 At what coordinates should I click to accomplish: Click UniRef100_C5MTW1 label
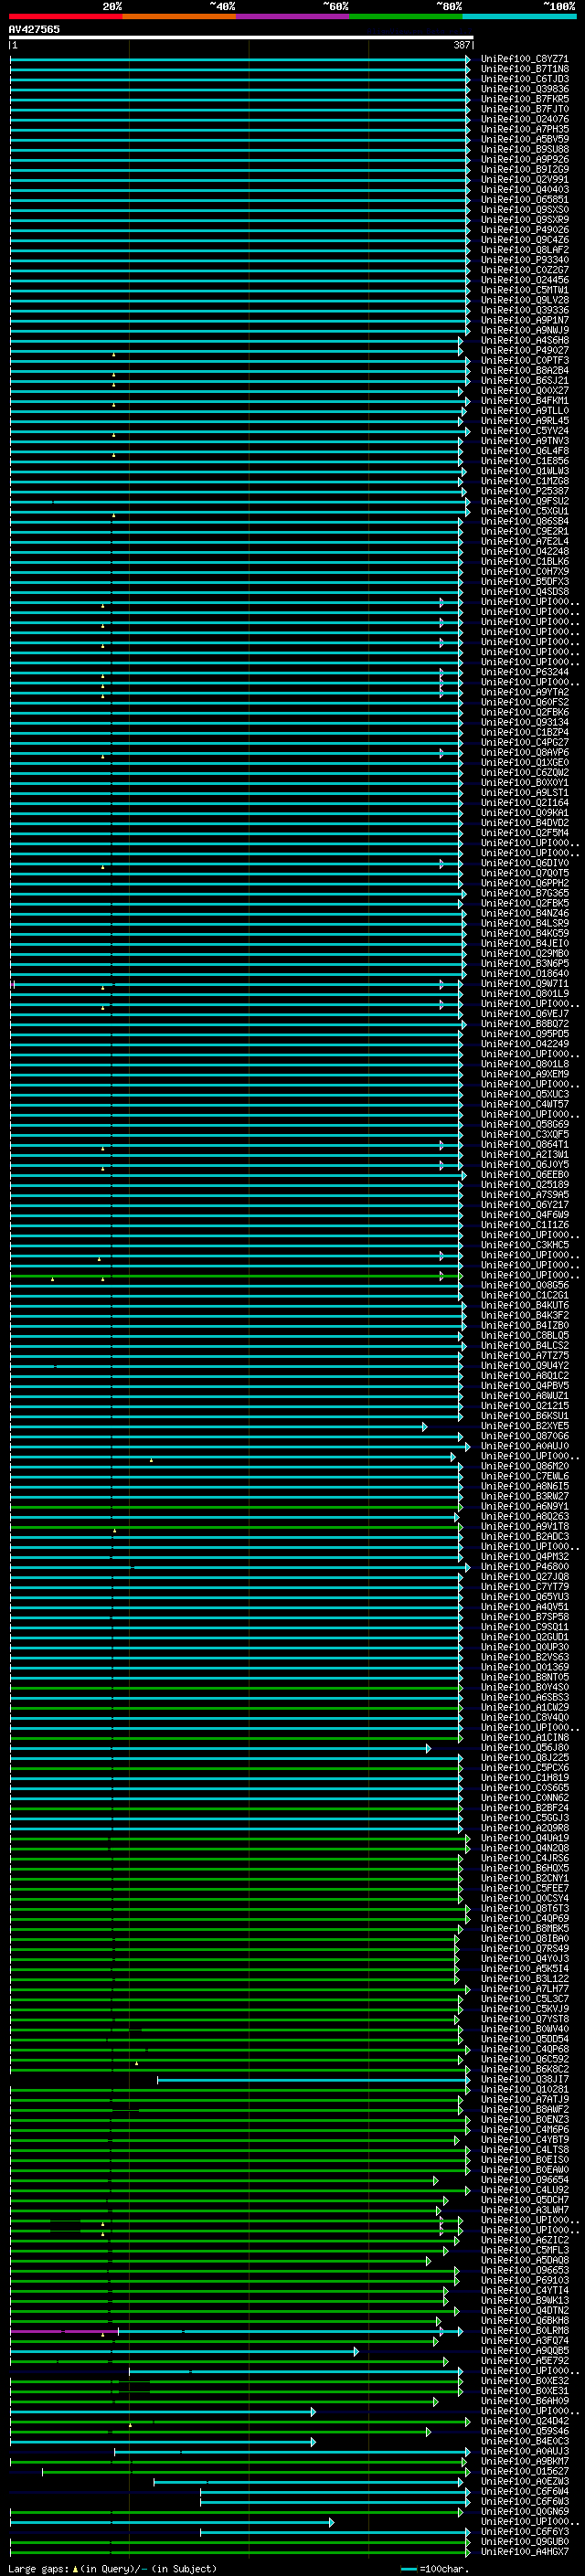tap(525, 290)
